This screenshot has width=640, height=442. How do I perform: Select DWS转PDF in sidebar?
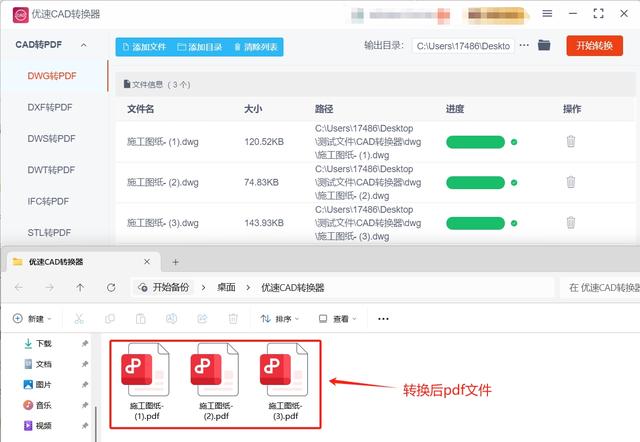click(x=51, y=139)
